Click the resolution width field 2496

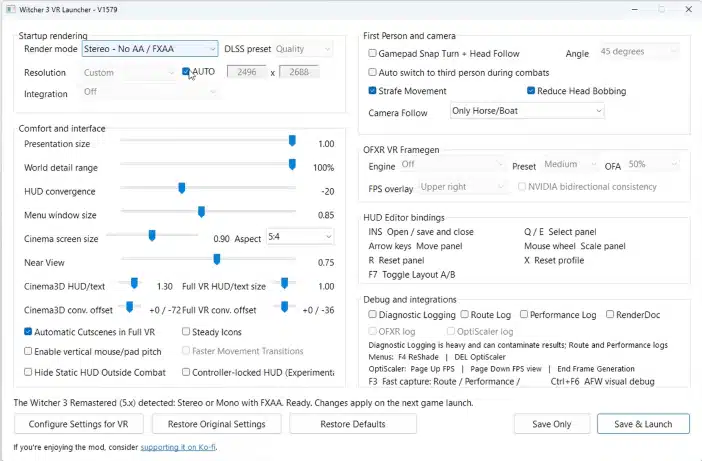tap(247, 72)
